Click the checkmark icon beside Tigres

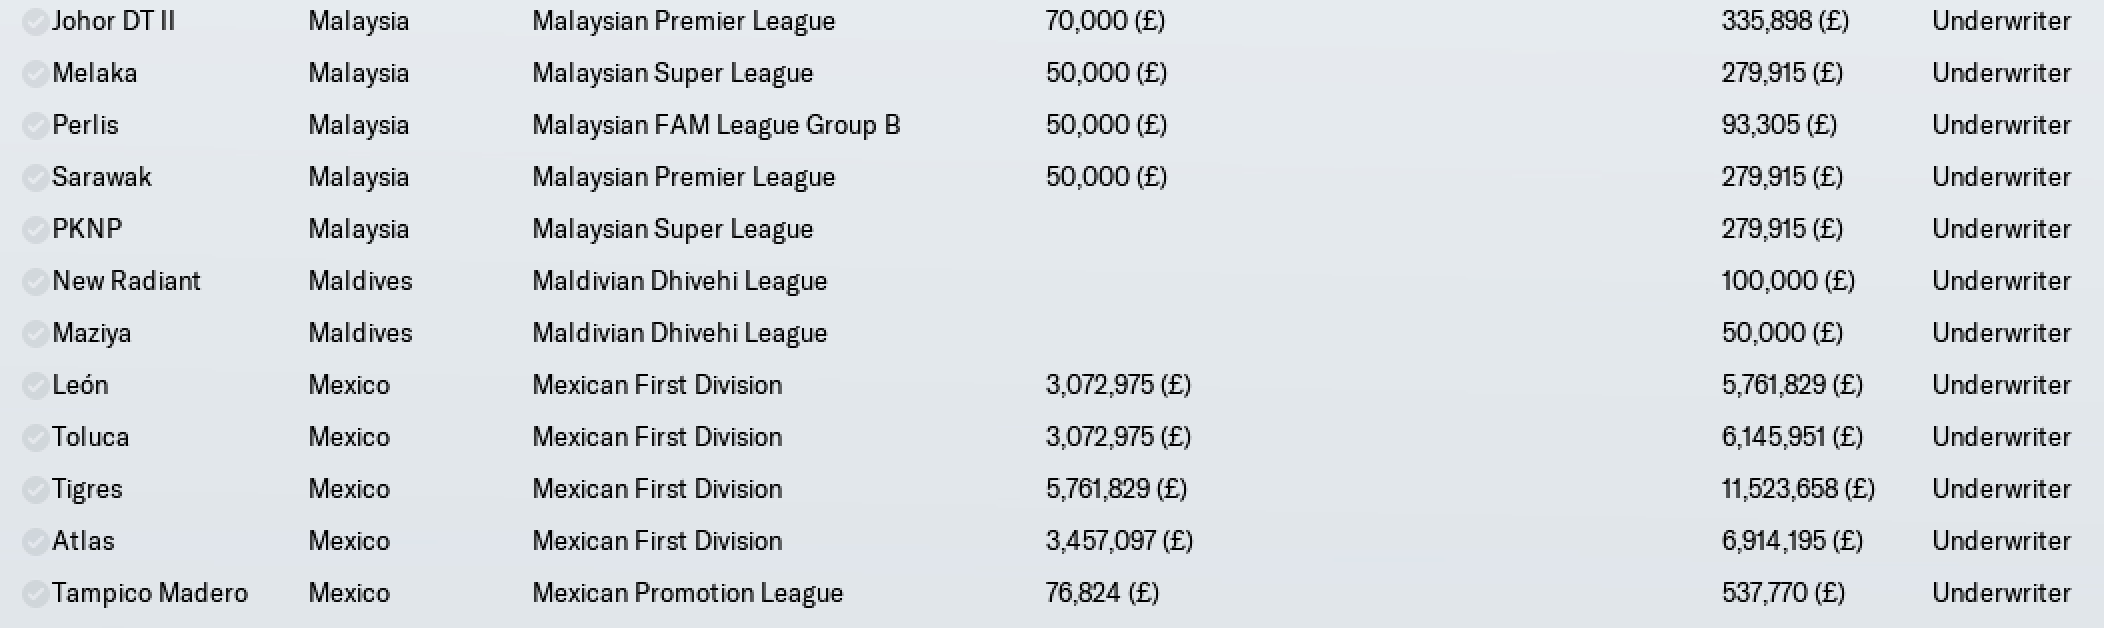[35, 490]
